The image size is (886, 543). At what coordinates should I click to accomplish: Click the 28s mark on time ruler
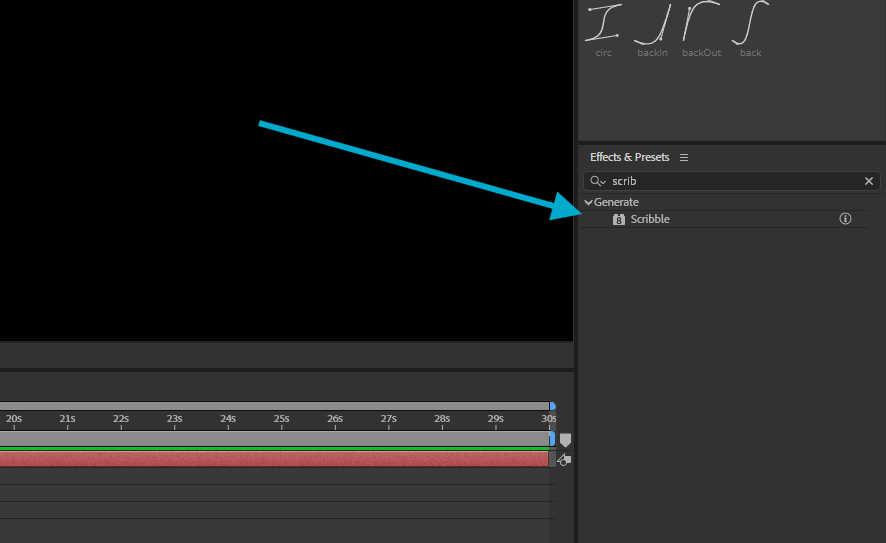tap(442, 419)
